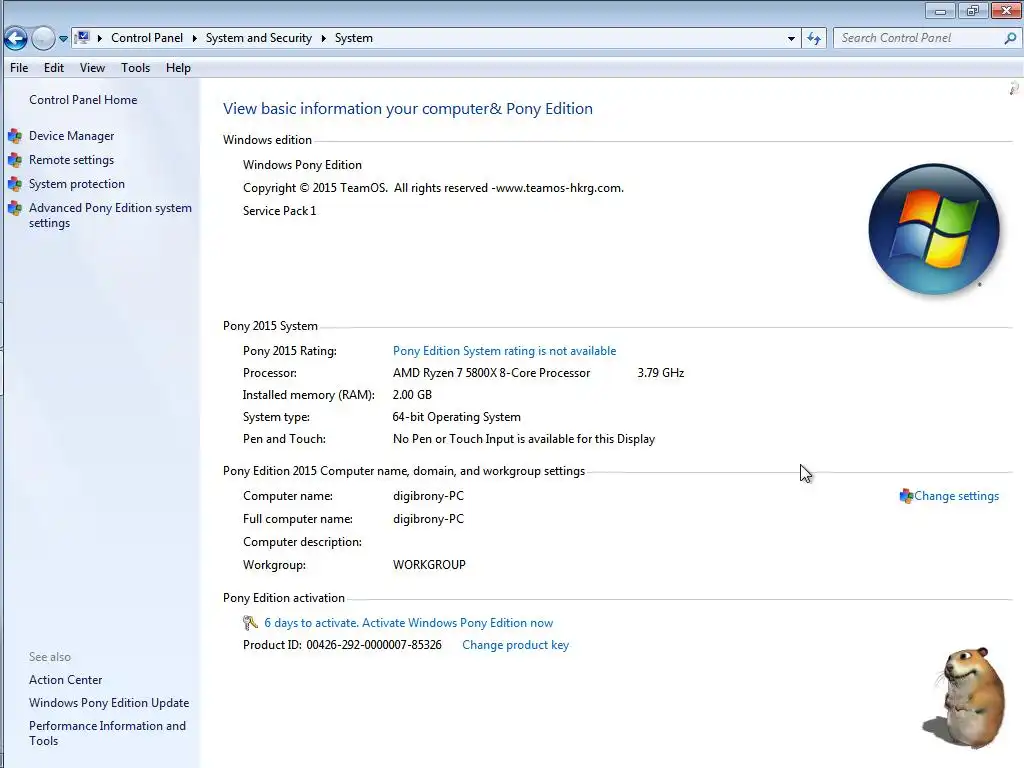
Task: Click computer name value digibrony-PC
Action: 428,496
